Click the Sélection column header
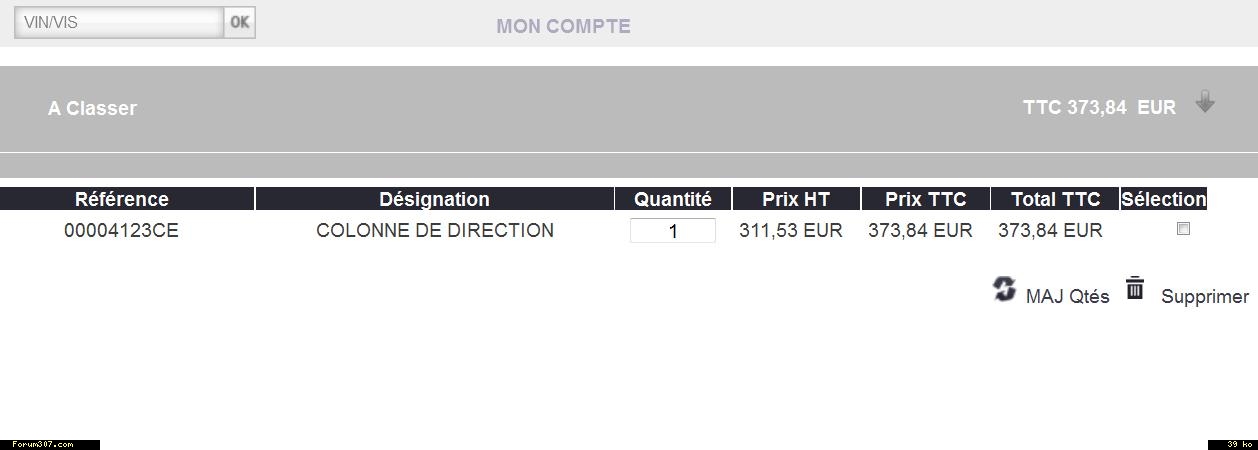The image size is (1258, 450). 1163,199
